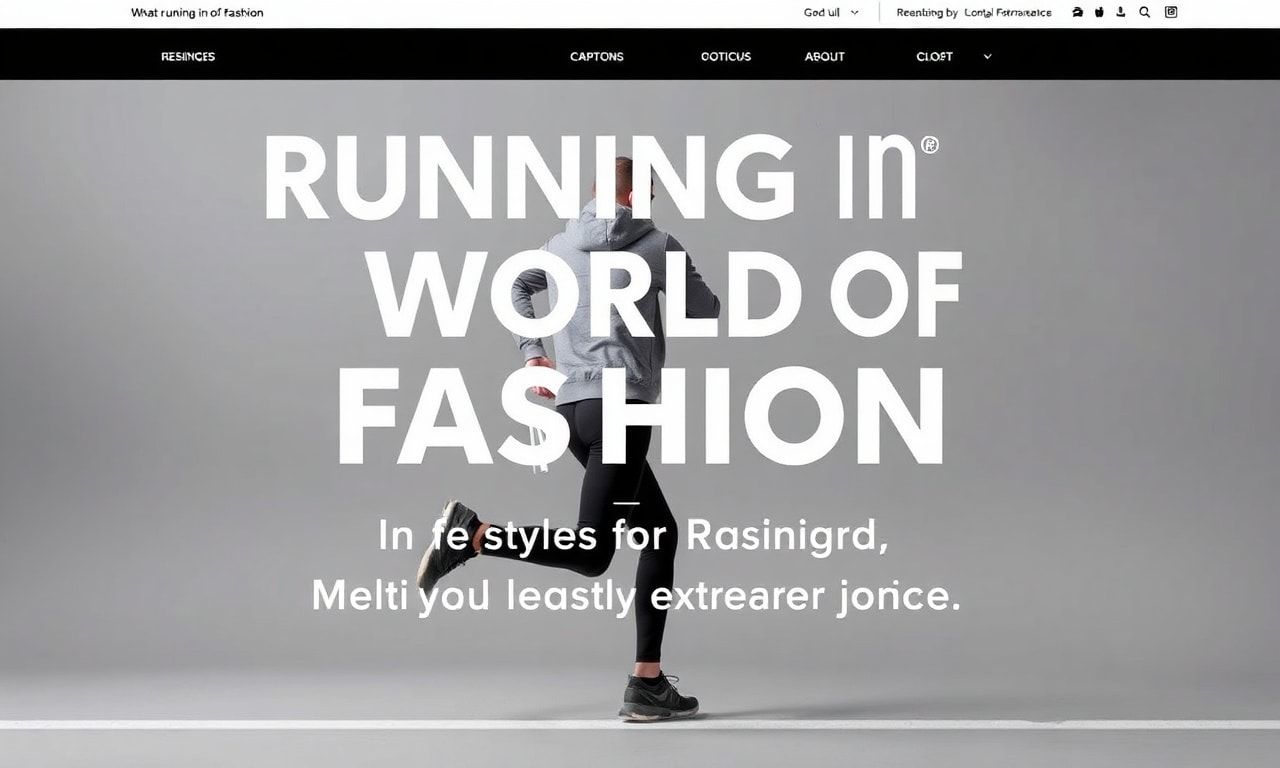
Task: Click the shopping bag icon in the header
Action: coord(1099,12)
